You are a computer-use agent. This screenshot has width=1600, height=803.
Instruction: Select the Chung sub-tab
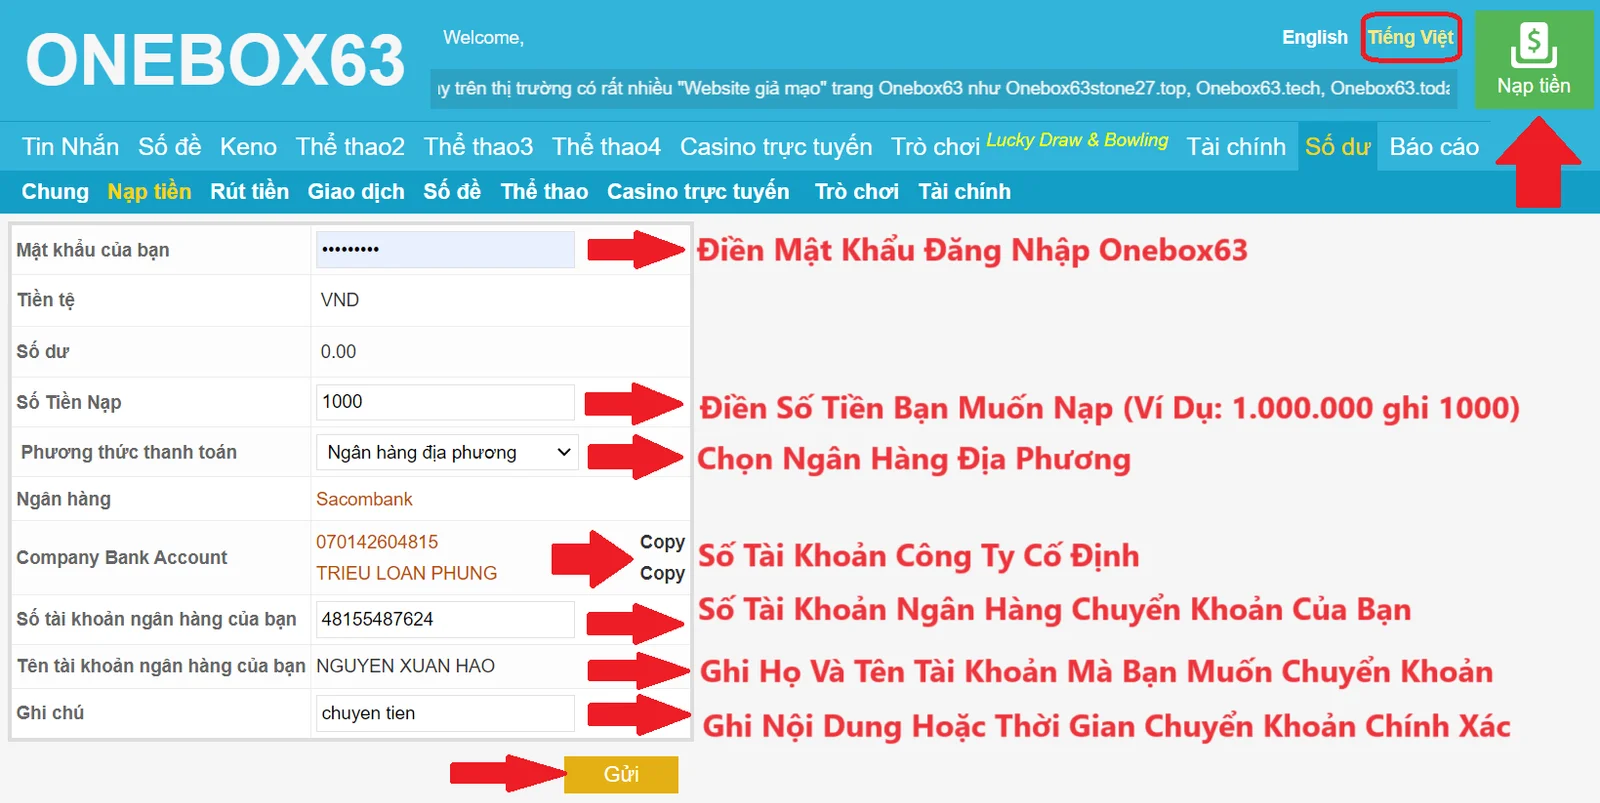click(x=55, y=191)
